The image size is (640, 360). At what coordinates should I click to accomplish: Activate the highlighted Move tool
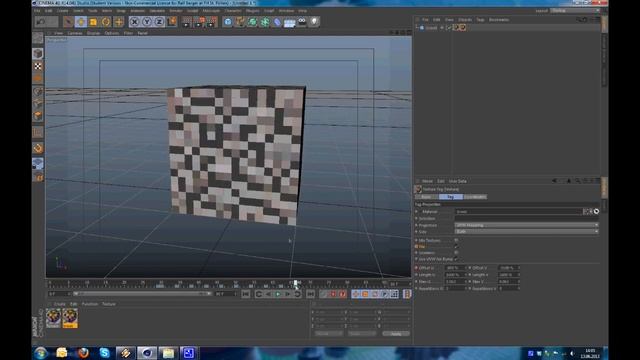coord(81,22)
